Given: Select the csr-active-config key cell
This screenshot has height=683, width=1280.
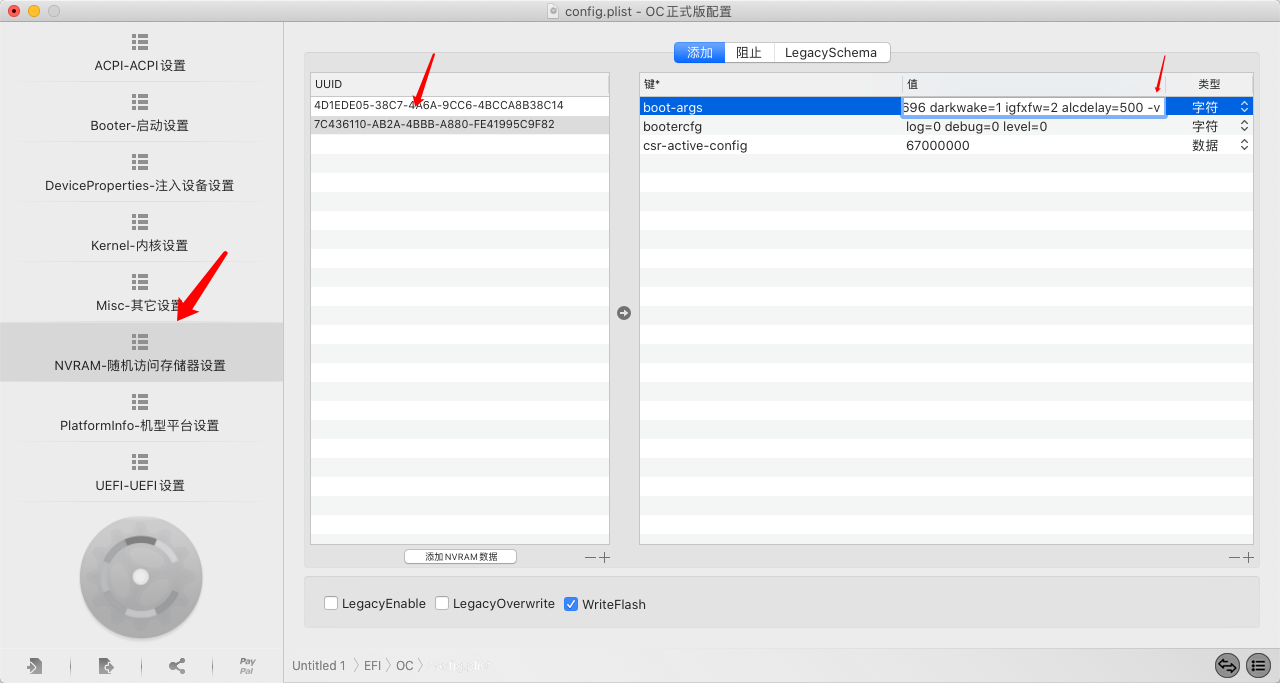Looking at the screenshot, I should click(x=770, y=145).
